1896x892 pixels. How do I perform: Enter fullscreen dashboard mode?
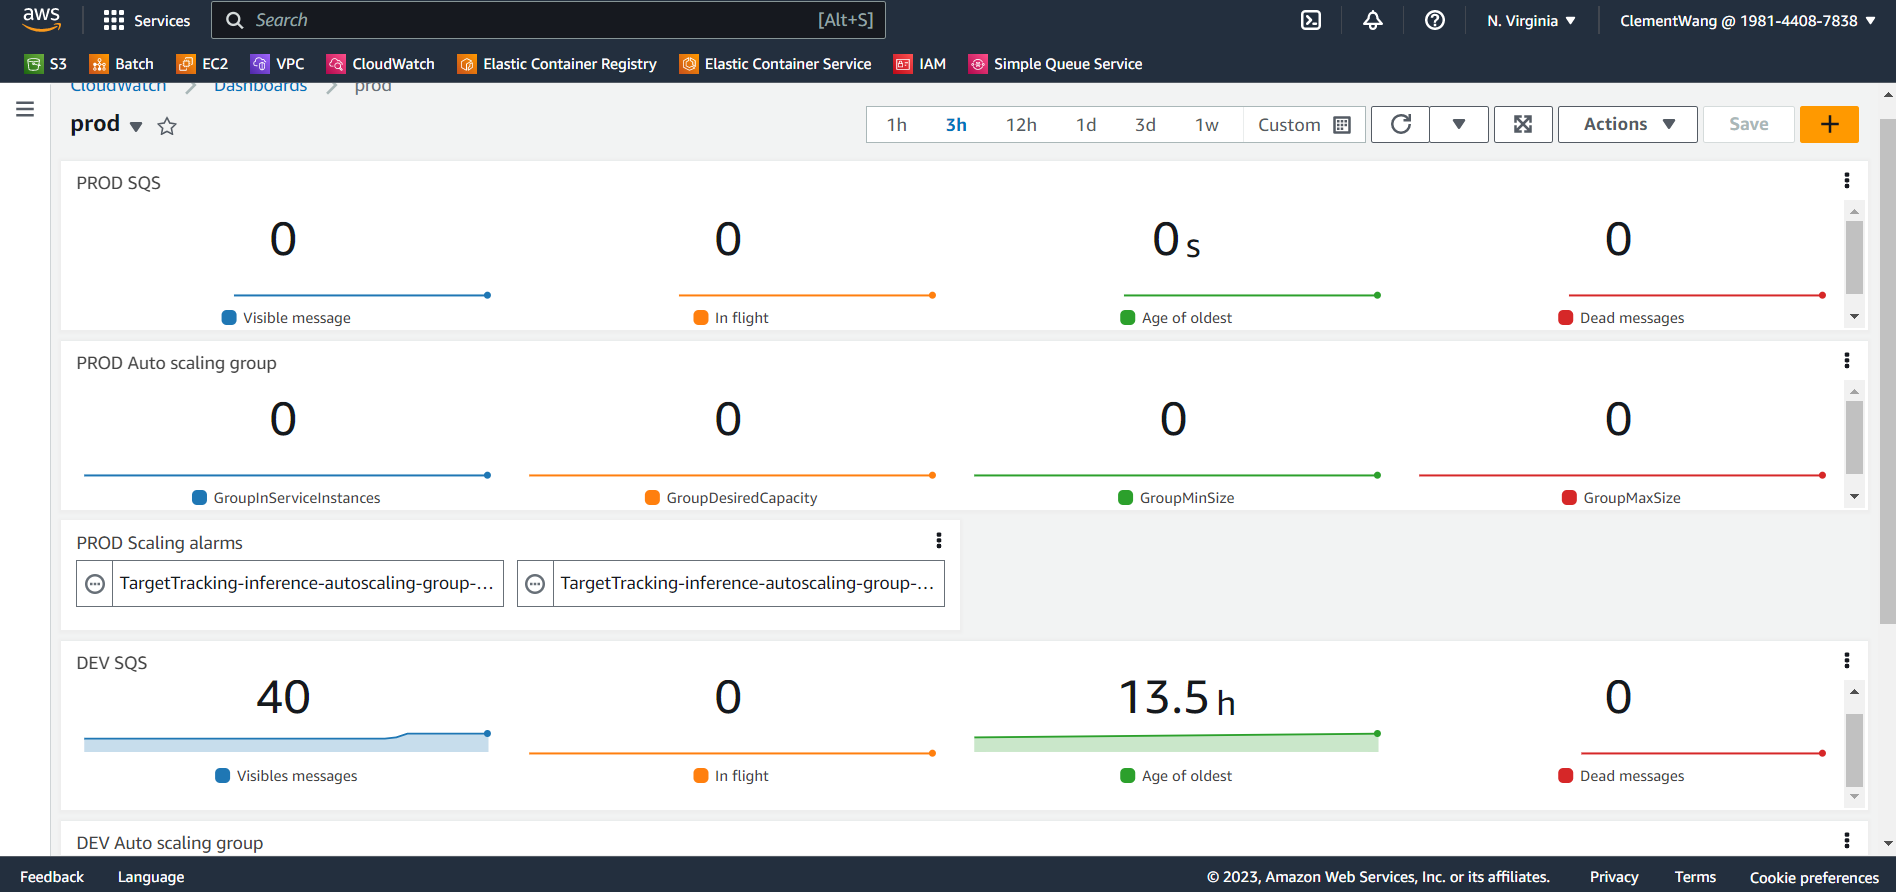coord(1522,124)
